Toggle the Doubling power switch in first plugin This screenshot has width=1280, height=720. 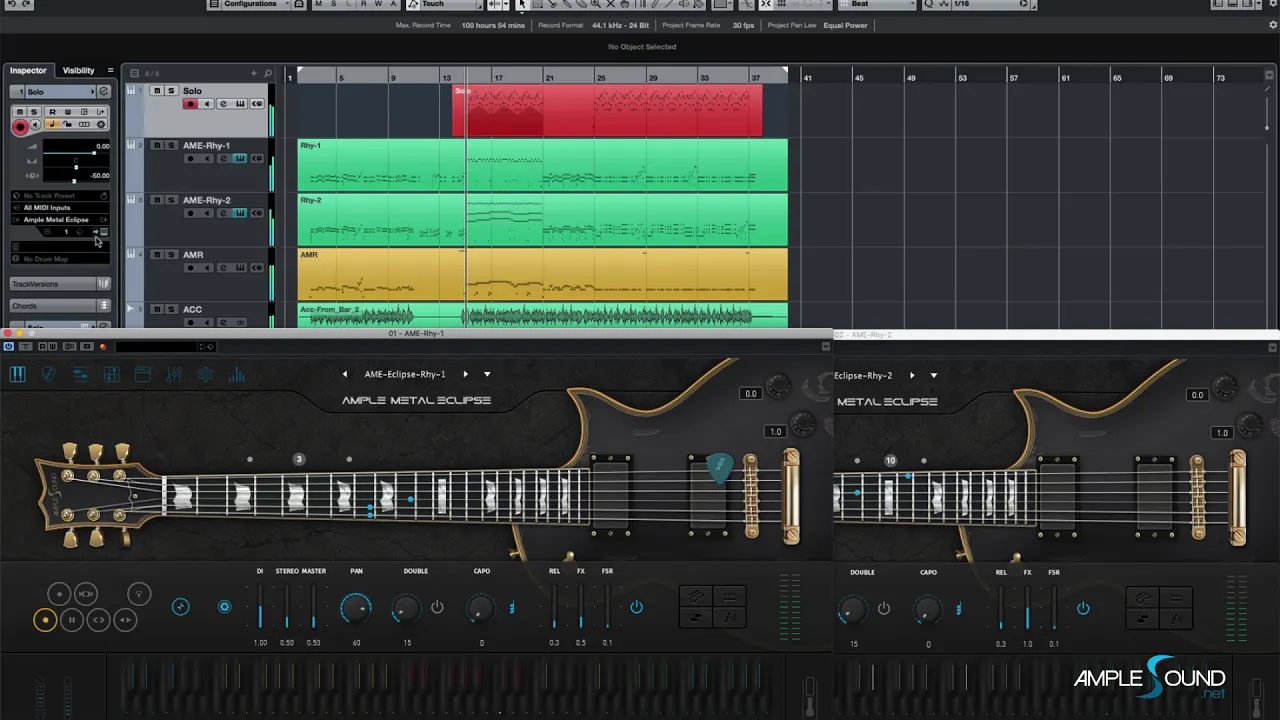click(437, 607)
